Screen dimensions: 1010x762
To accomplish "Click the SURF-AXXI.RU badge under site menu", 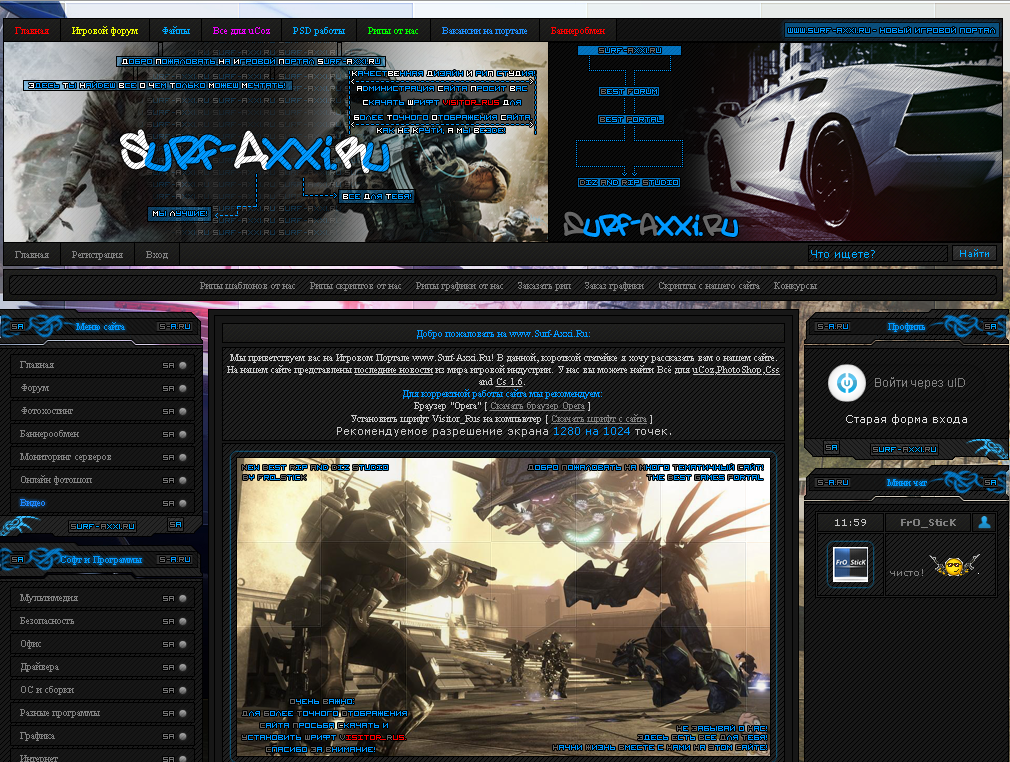I will pyautogui.click(x=102, y=526).
